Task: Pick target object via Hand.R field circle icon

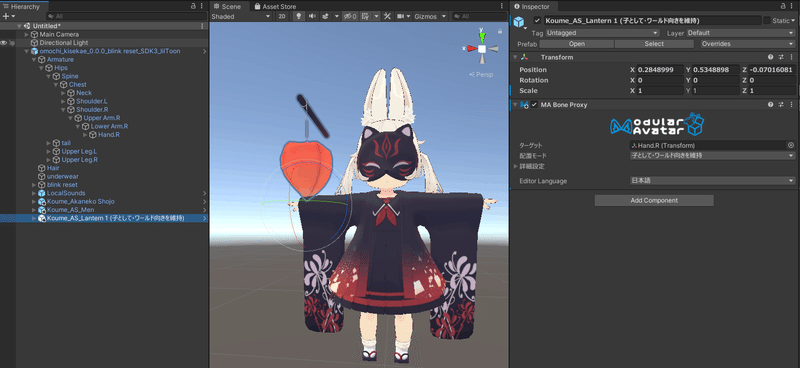Action: coord(791,145)
